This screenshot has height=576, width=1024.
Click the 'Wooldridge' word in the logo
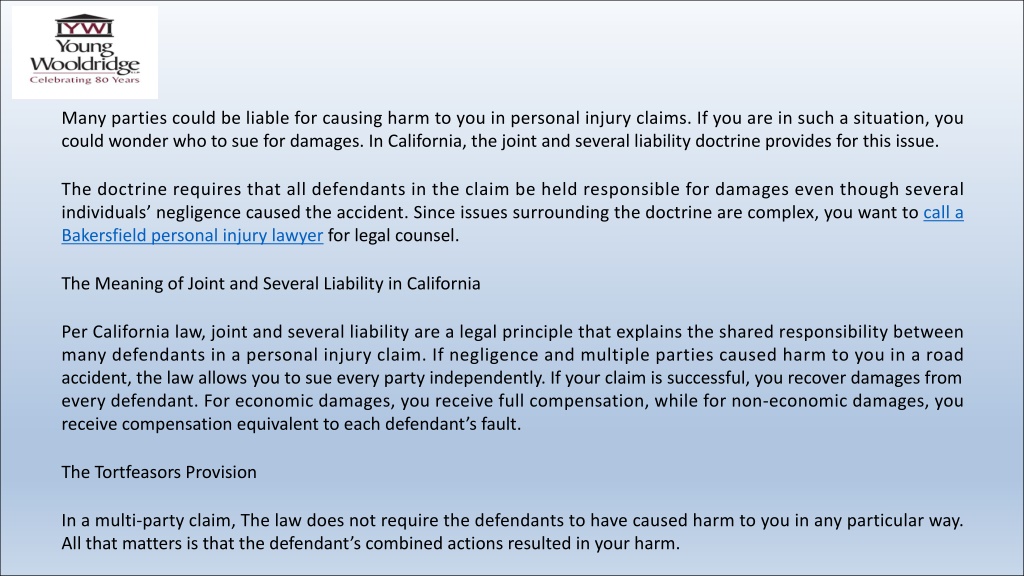coord(84,65)
